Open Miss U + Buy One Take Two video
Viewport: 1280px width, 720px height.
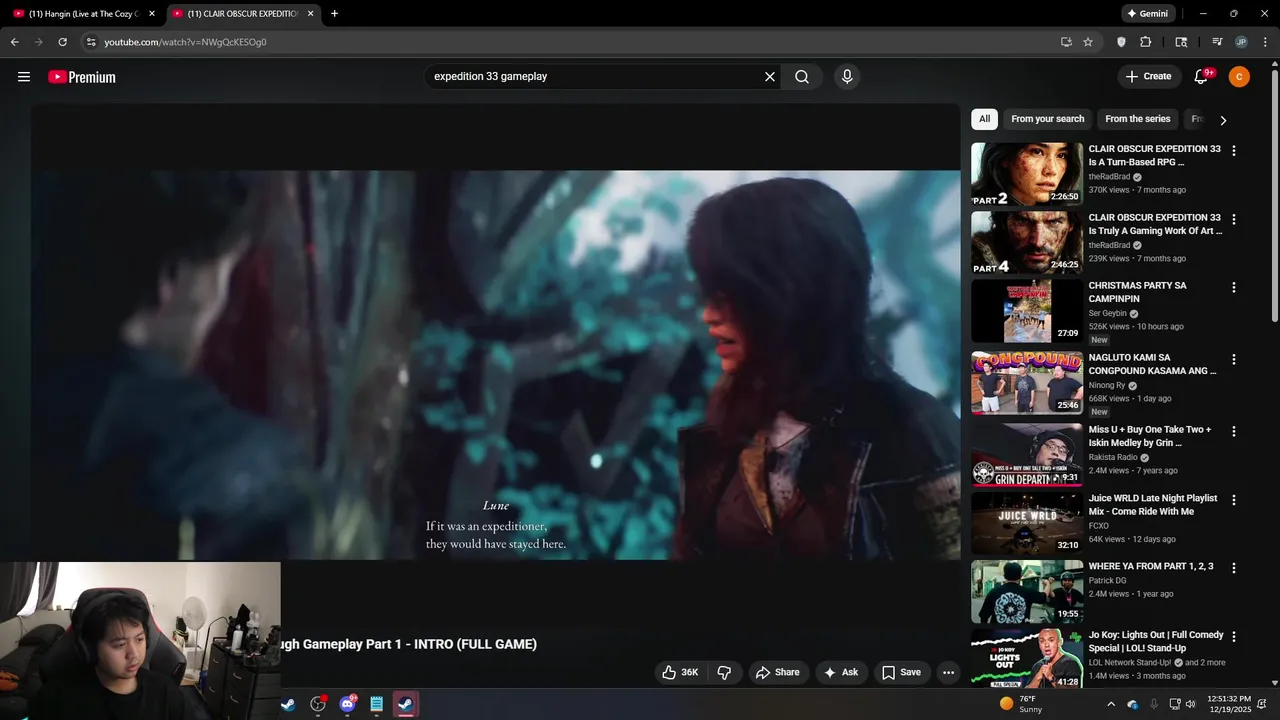point(1027,454)
